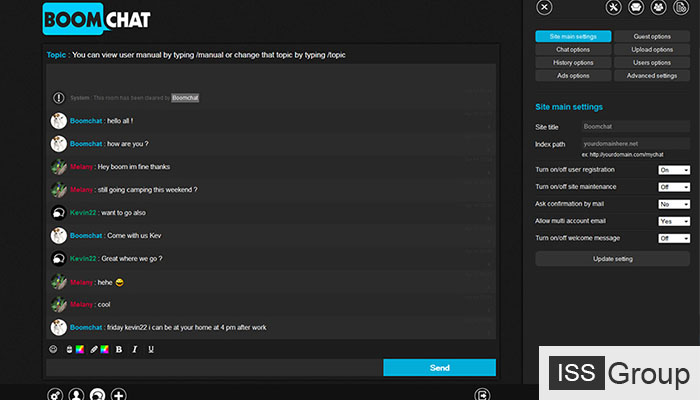Click the Melany username in the 'cool' message
This screenshot has height=400, width=700.
pyautogui.click(x=81, y=304)
